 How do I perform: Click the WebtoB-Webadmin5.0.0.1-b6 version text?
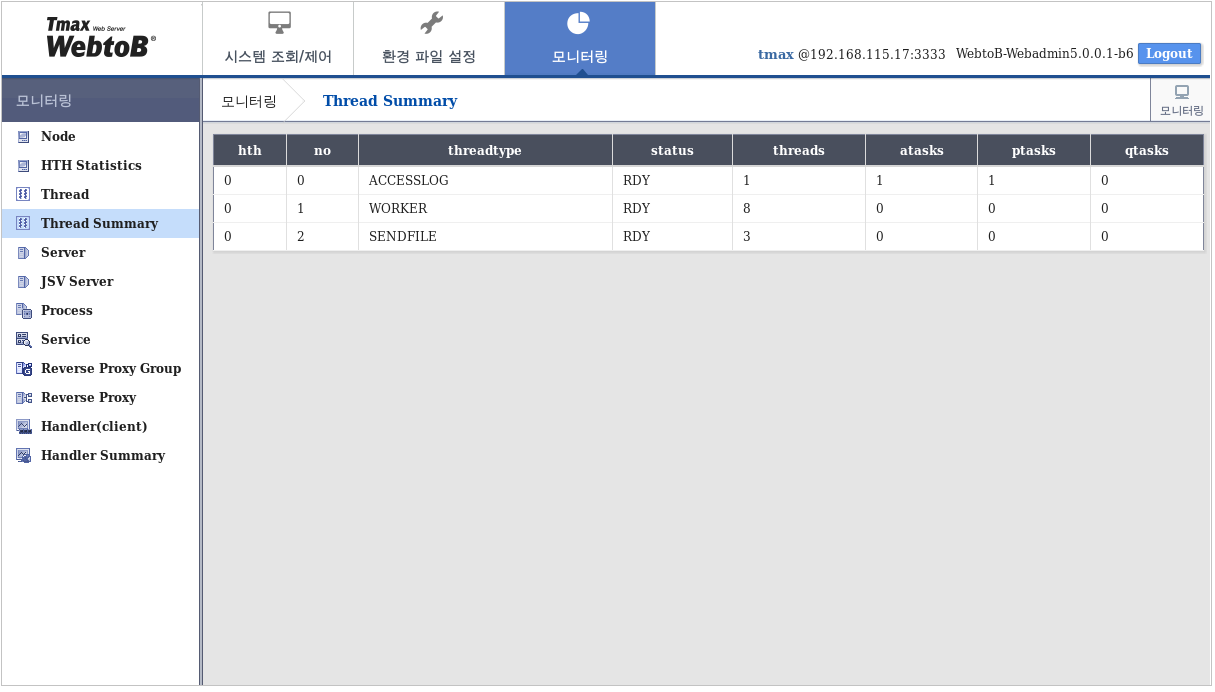(x=1045, y=54)
